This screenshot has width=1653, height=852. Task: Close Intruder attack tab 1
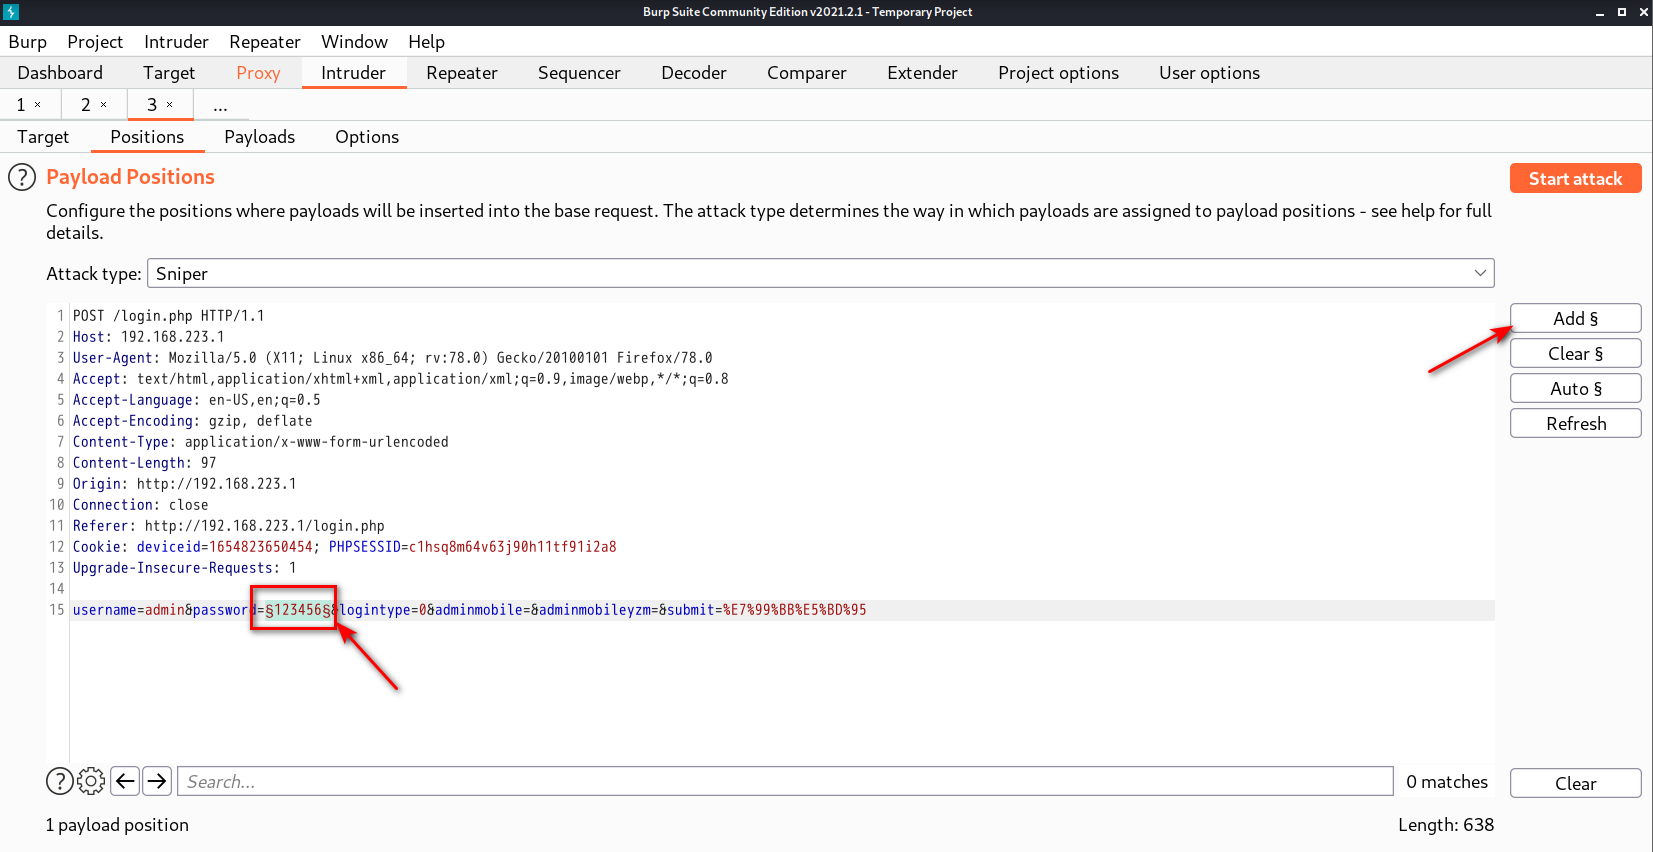pos(38,105)
